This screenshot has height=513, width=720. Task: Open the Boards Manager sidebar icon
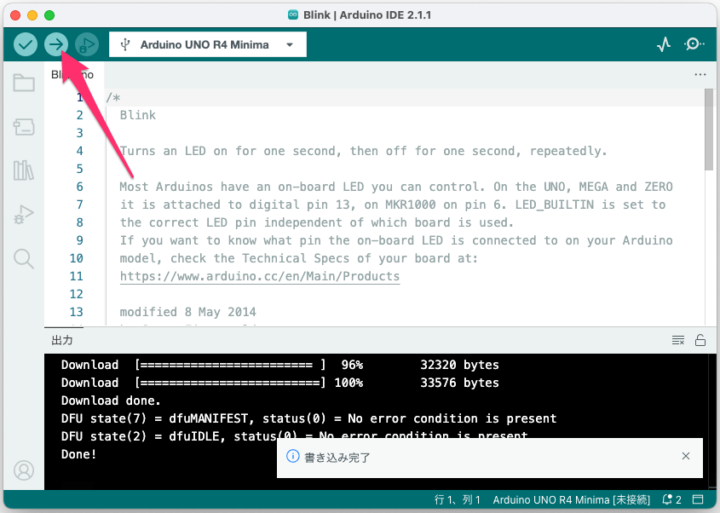pyautogui.click(x=23, y=126)
